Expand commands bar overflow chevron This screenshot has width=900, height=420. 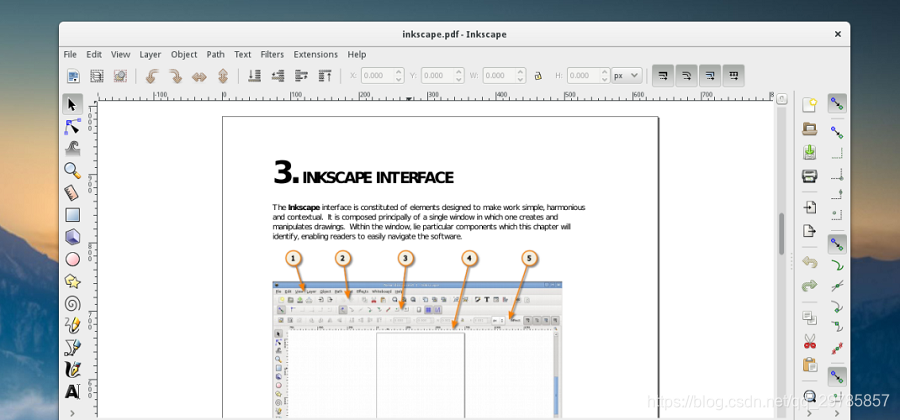809,413
